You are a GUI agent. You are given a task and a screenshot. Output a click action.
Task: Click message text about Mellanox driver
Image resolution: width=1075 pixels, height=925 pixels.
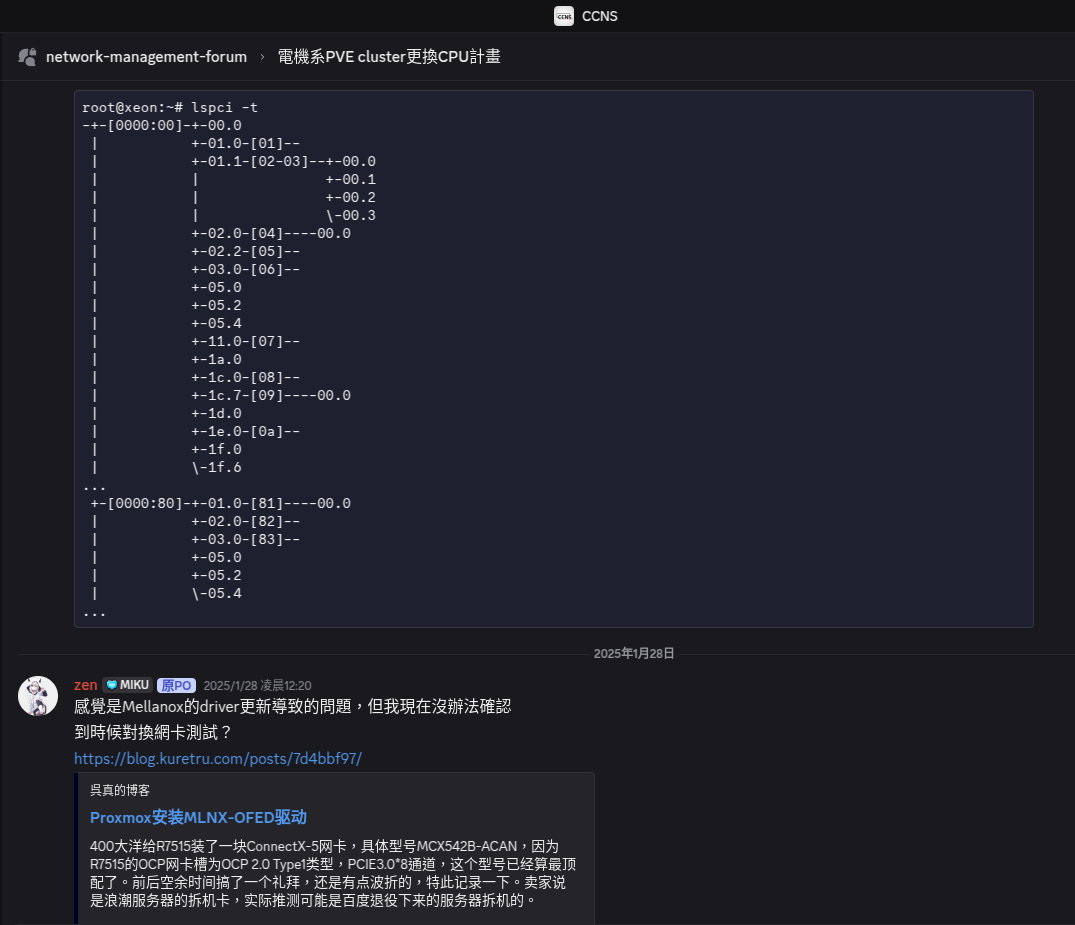point(293,706)
